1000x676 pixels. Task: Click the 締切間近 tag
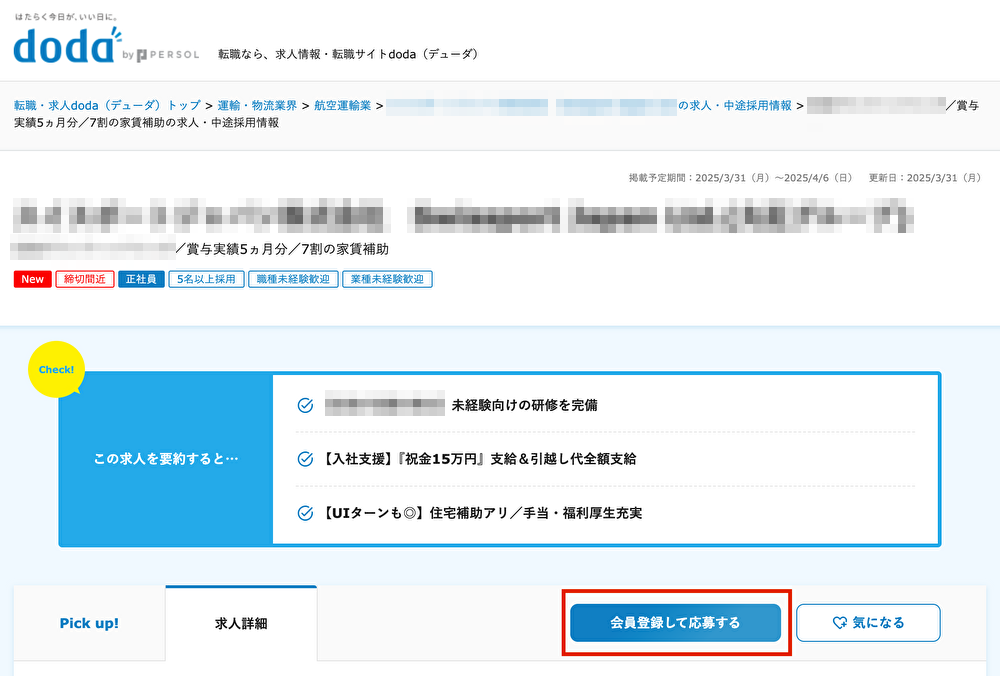tap(85, 279)
